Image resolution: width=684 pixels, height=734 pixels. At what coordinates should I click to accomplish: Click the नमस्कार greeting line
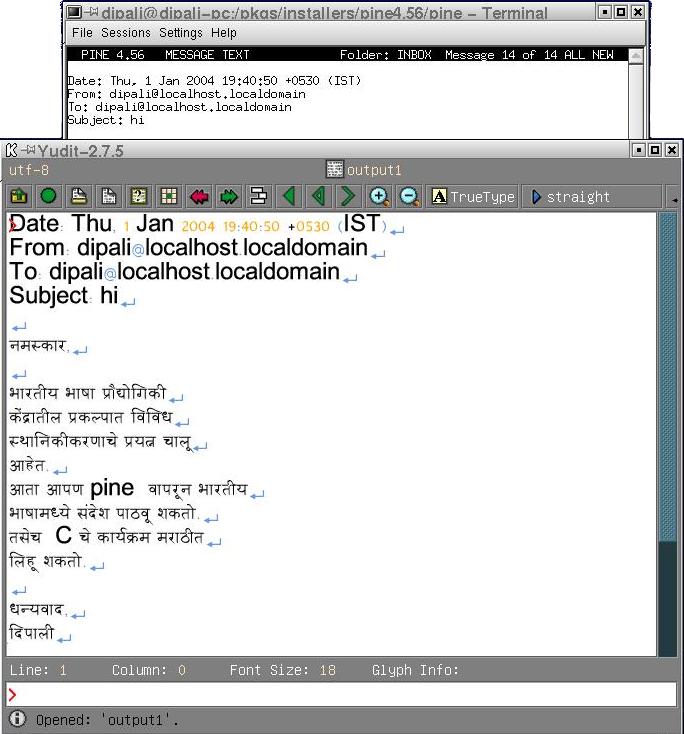(39, 346)
